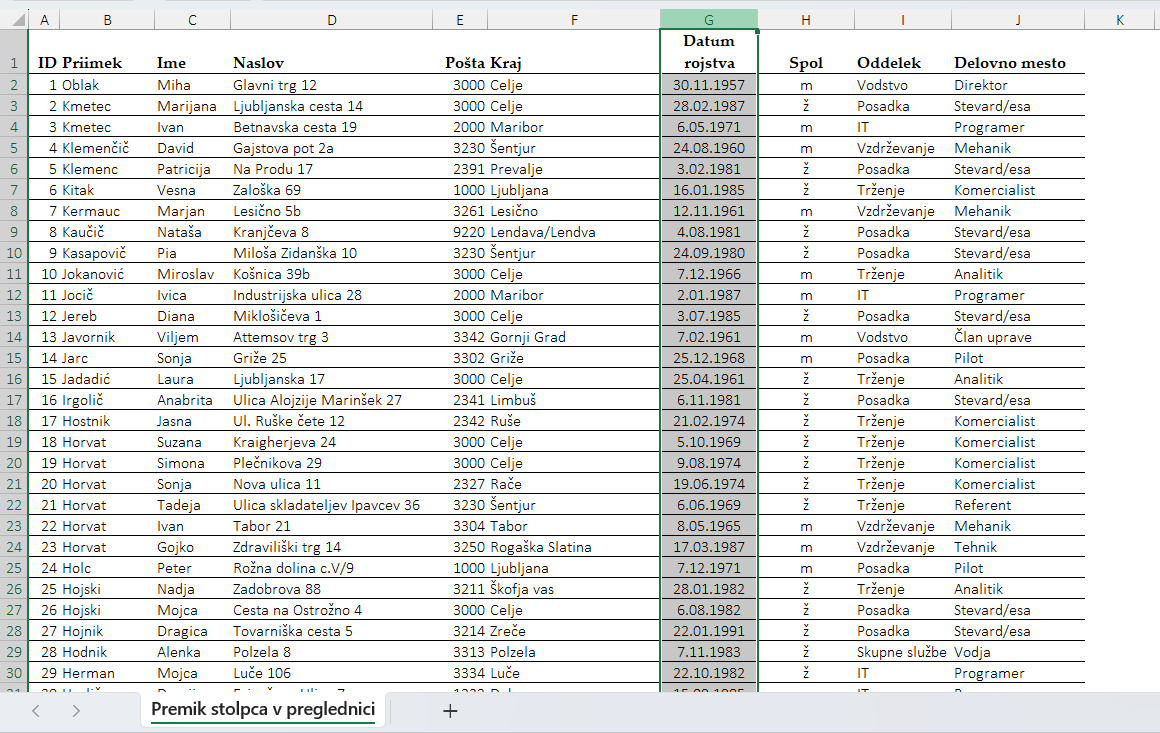Screen dimensions: 1160x733
Task: Select column A header
Action: 44,20
